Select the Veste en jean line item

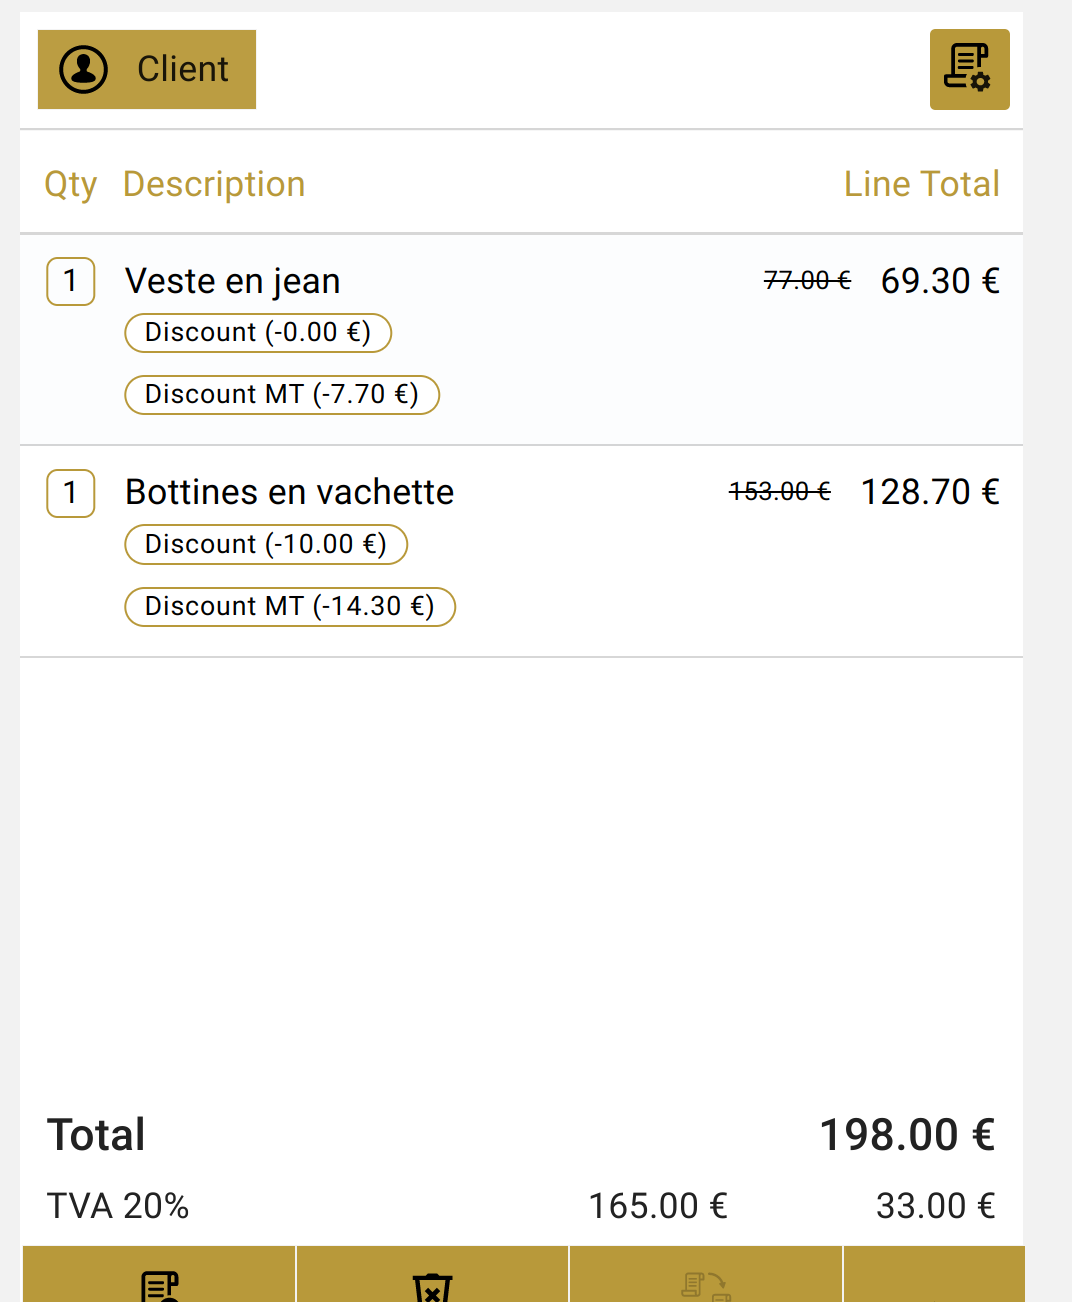pyautogui.click(x=521, y=340)
